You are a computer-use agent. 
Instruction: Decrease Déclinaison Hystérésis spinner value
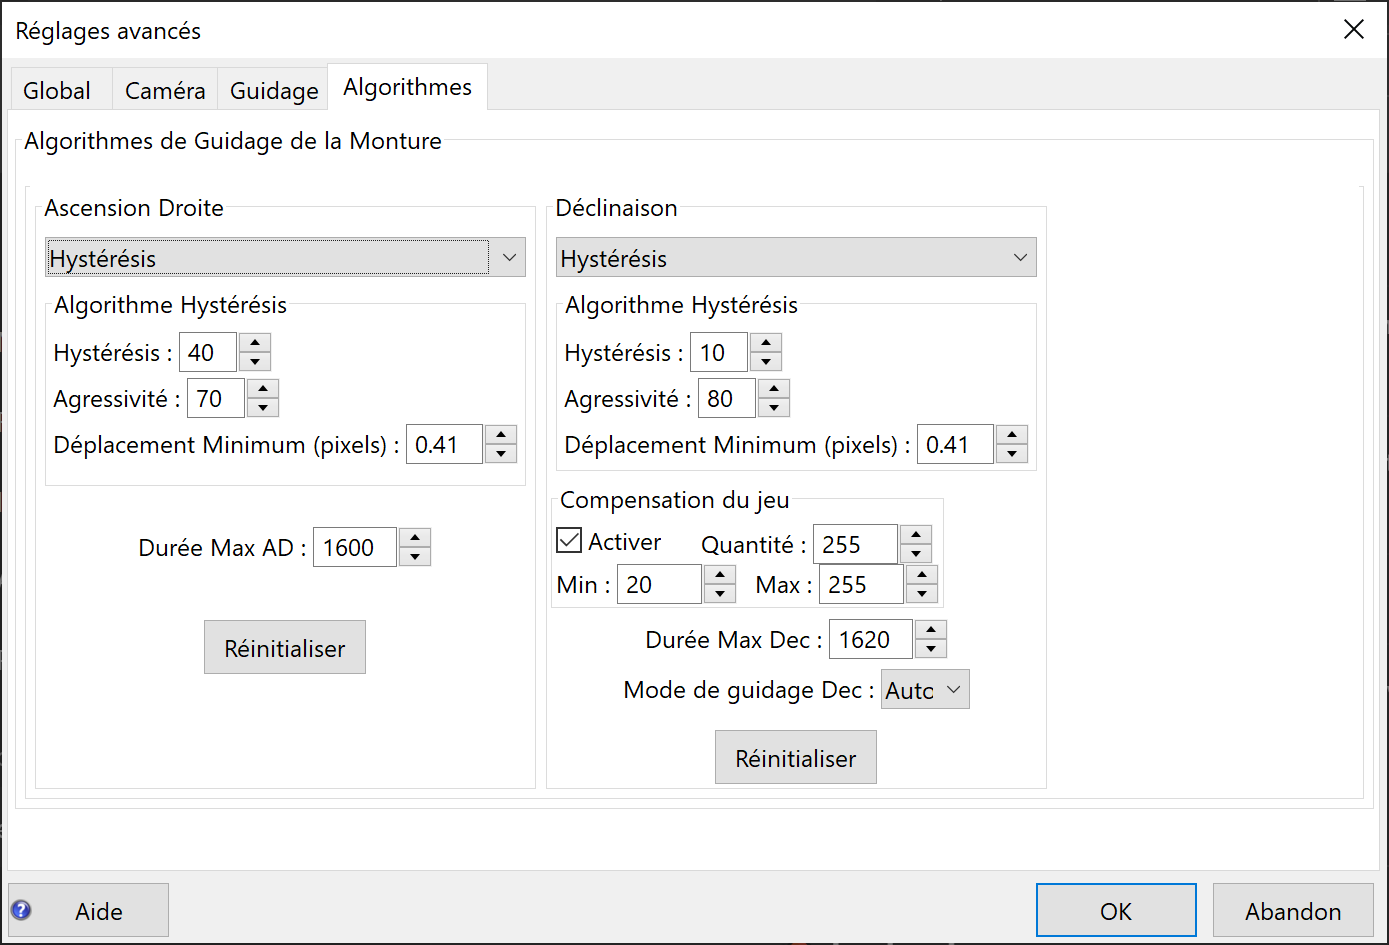coord(766,362)
